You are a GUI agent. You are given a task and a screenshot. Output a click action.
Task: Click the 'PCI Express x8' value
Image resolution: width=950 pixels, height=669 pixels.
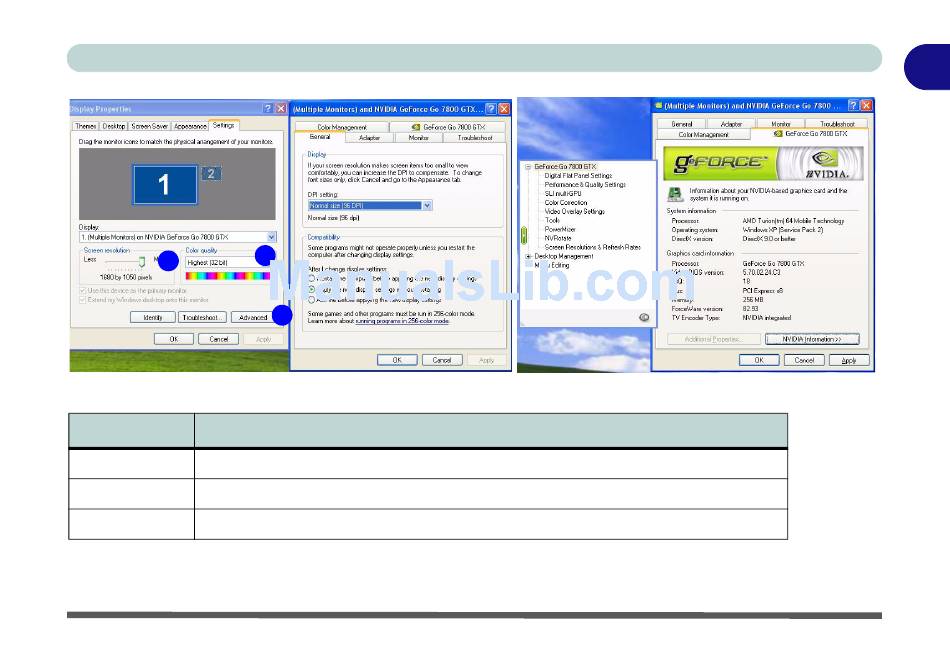(762, 291)
